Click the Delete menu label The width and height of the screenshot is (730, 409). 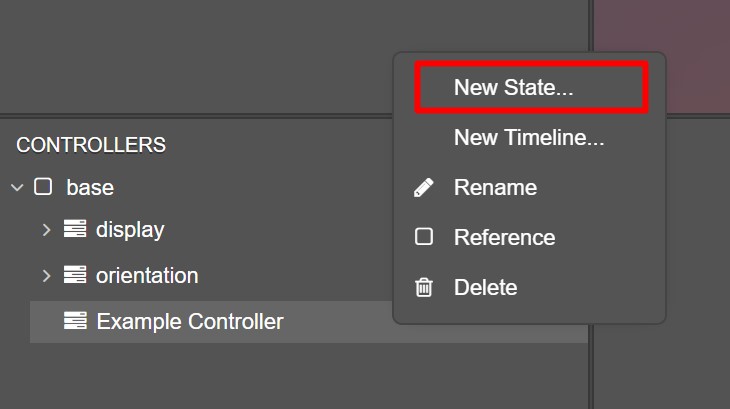coord(486,287)
